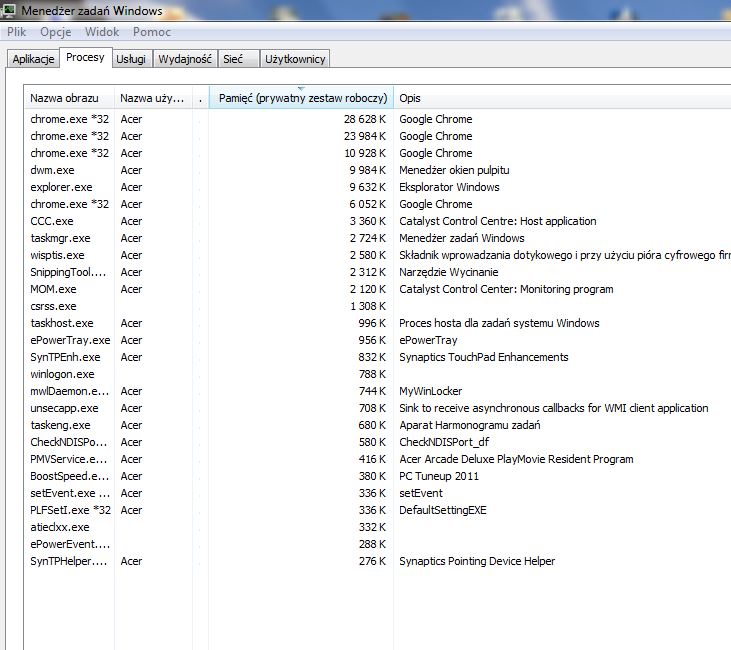Switch to the Usługi tab

coord(131,59)
